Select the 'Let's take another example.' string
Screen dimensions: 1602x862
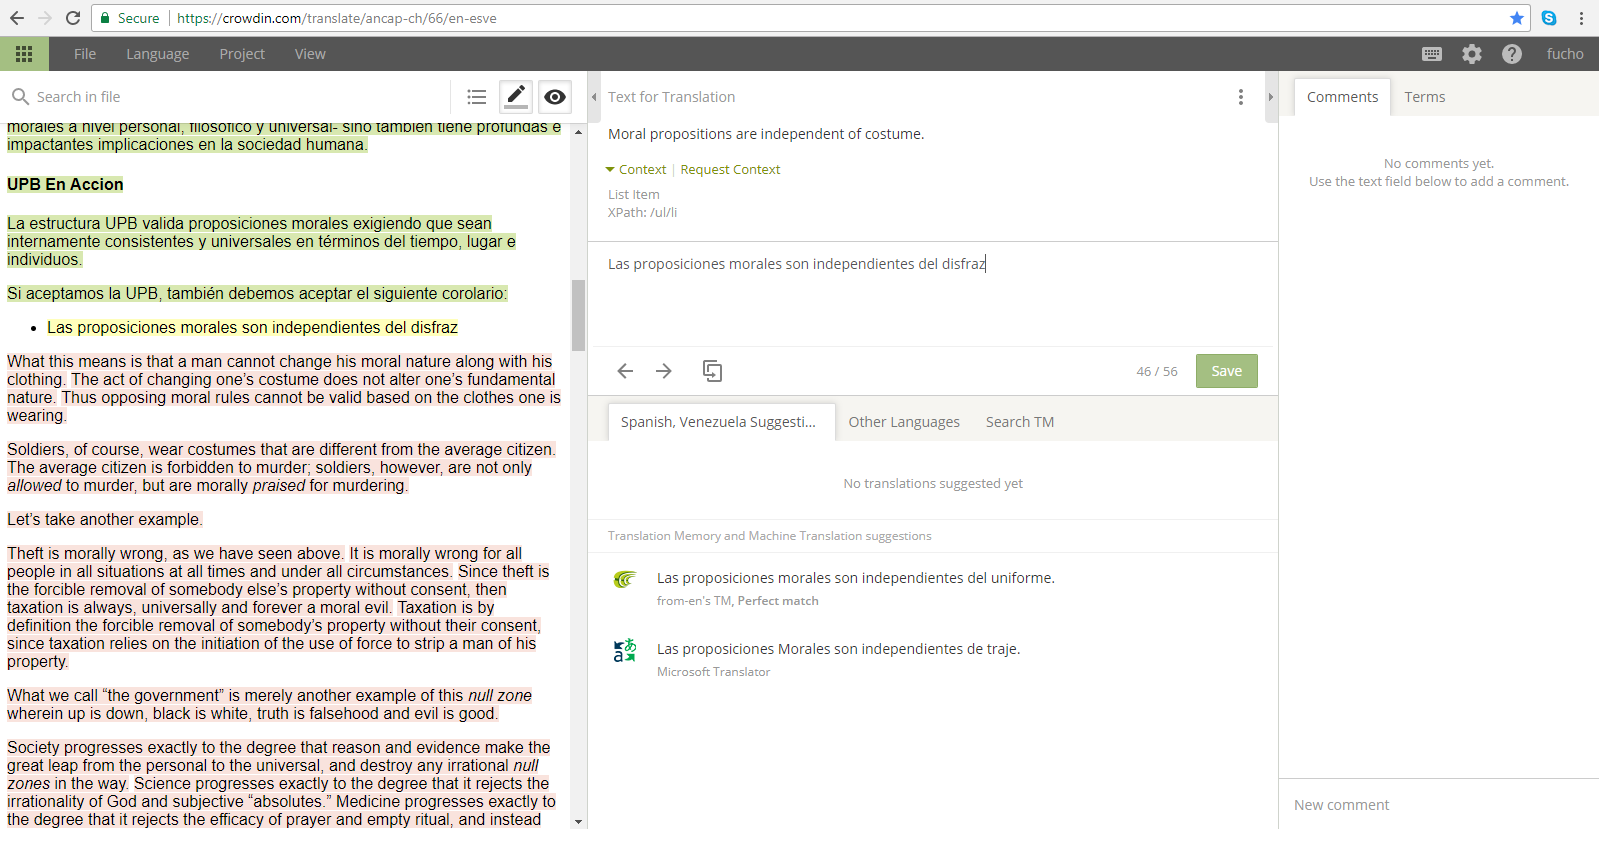coord(105,520)
